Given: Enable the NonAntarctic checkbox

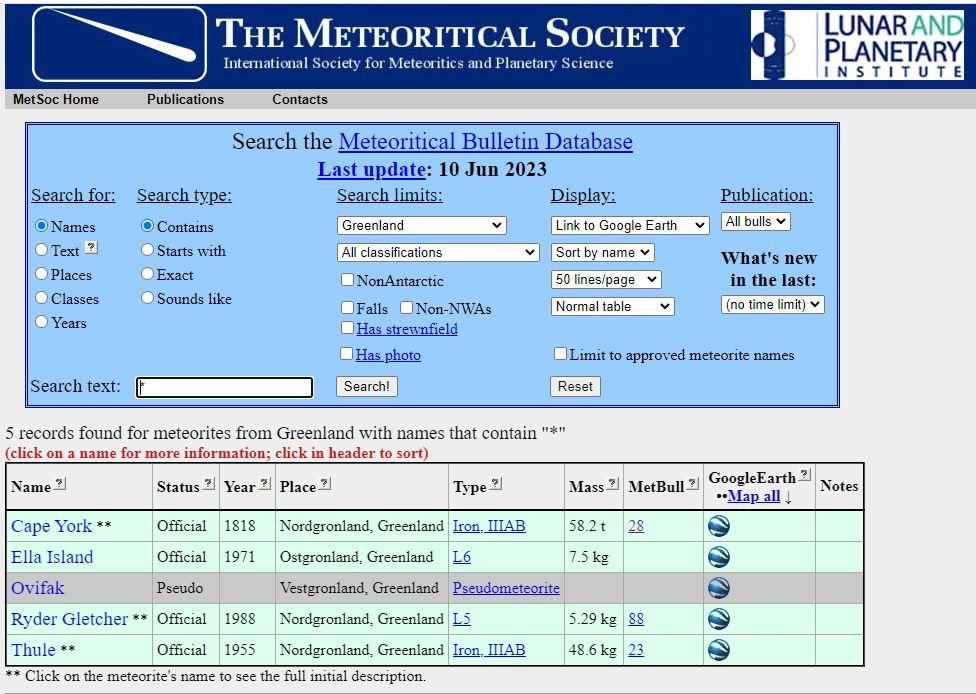Looking at the screenshot, I should (x=347, y=281).
